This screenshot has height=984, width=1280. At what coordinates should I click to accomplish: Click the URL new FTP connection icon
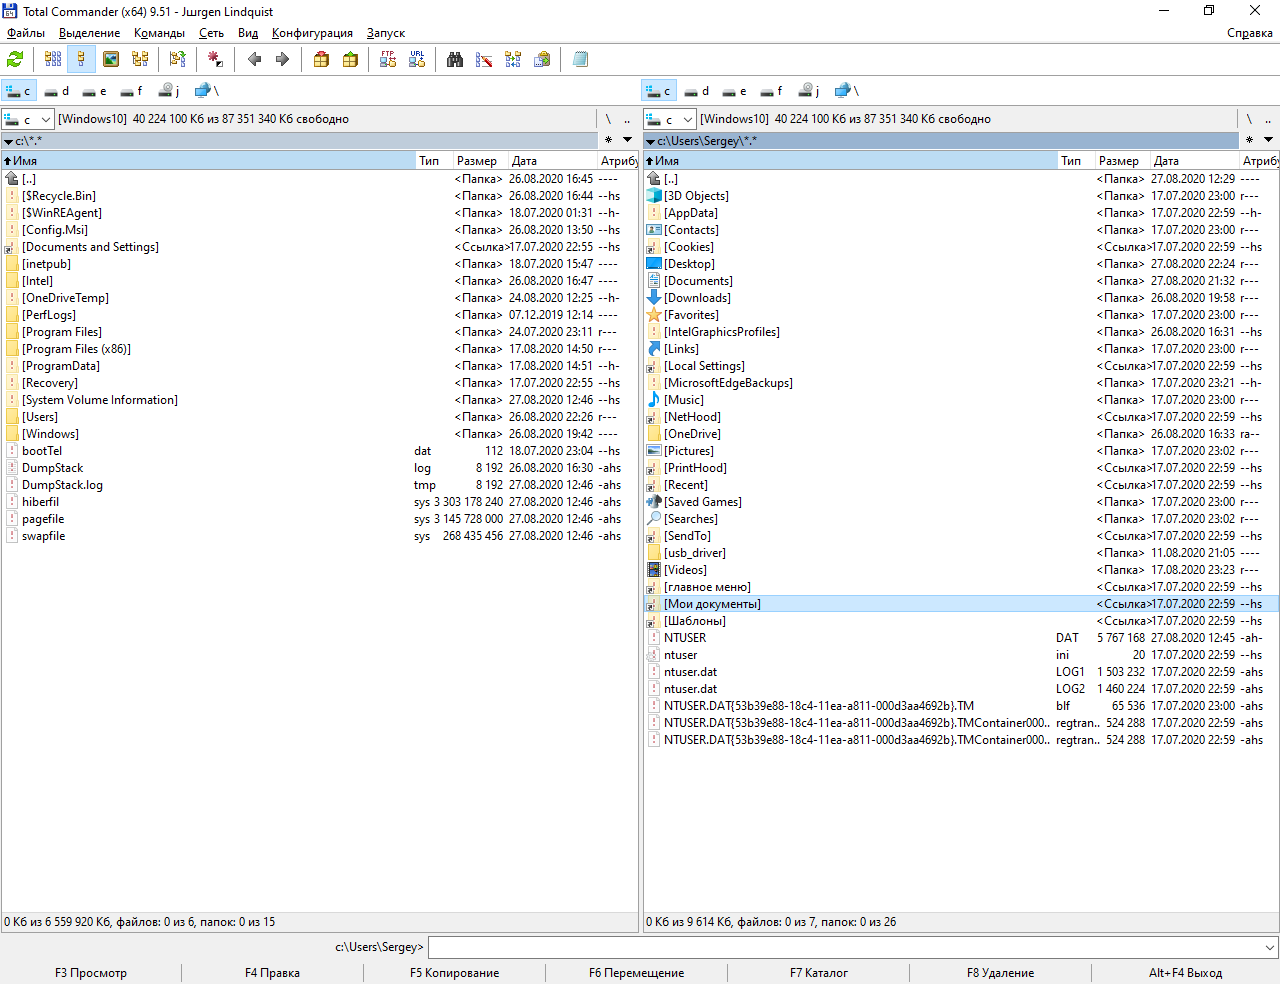[x=417, y=59]
